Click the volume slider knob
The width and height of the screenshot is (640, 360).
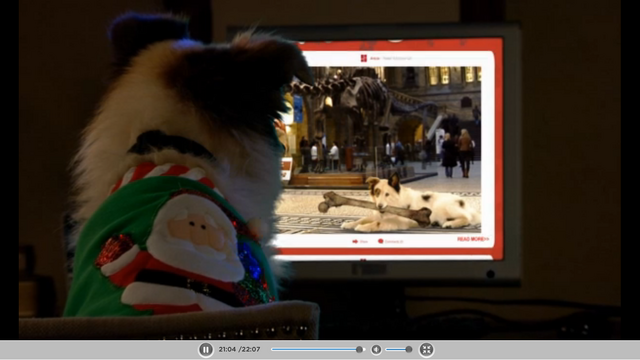click(x=409, y=349)
